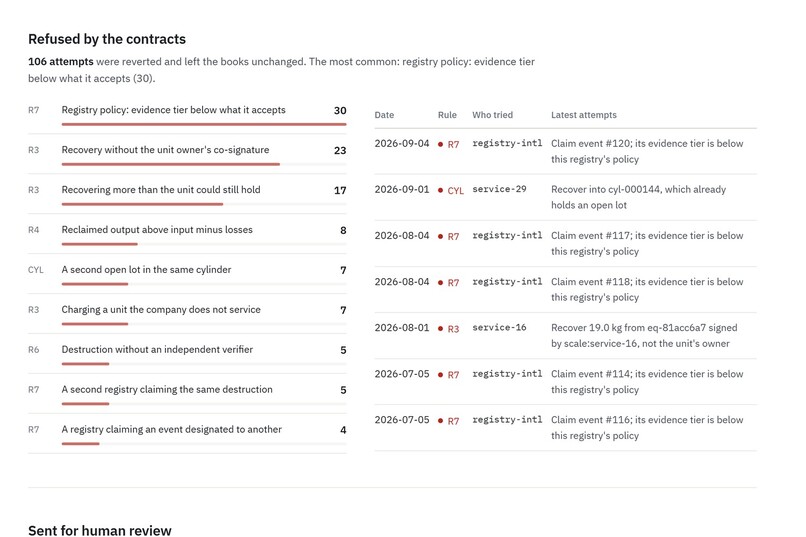This screenshot has height=537, width=806.
Task: Click the "Recover into cyl-000144" attempt description
Action: [x=638, y=197]
